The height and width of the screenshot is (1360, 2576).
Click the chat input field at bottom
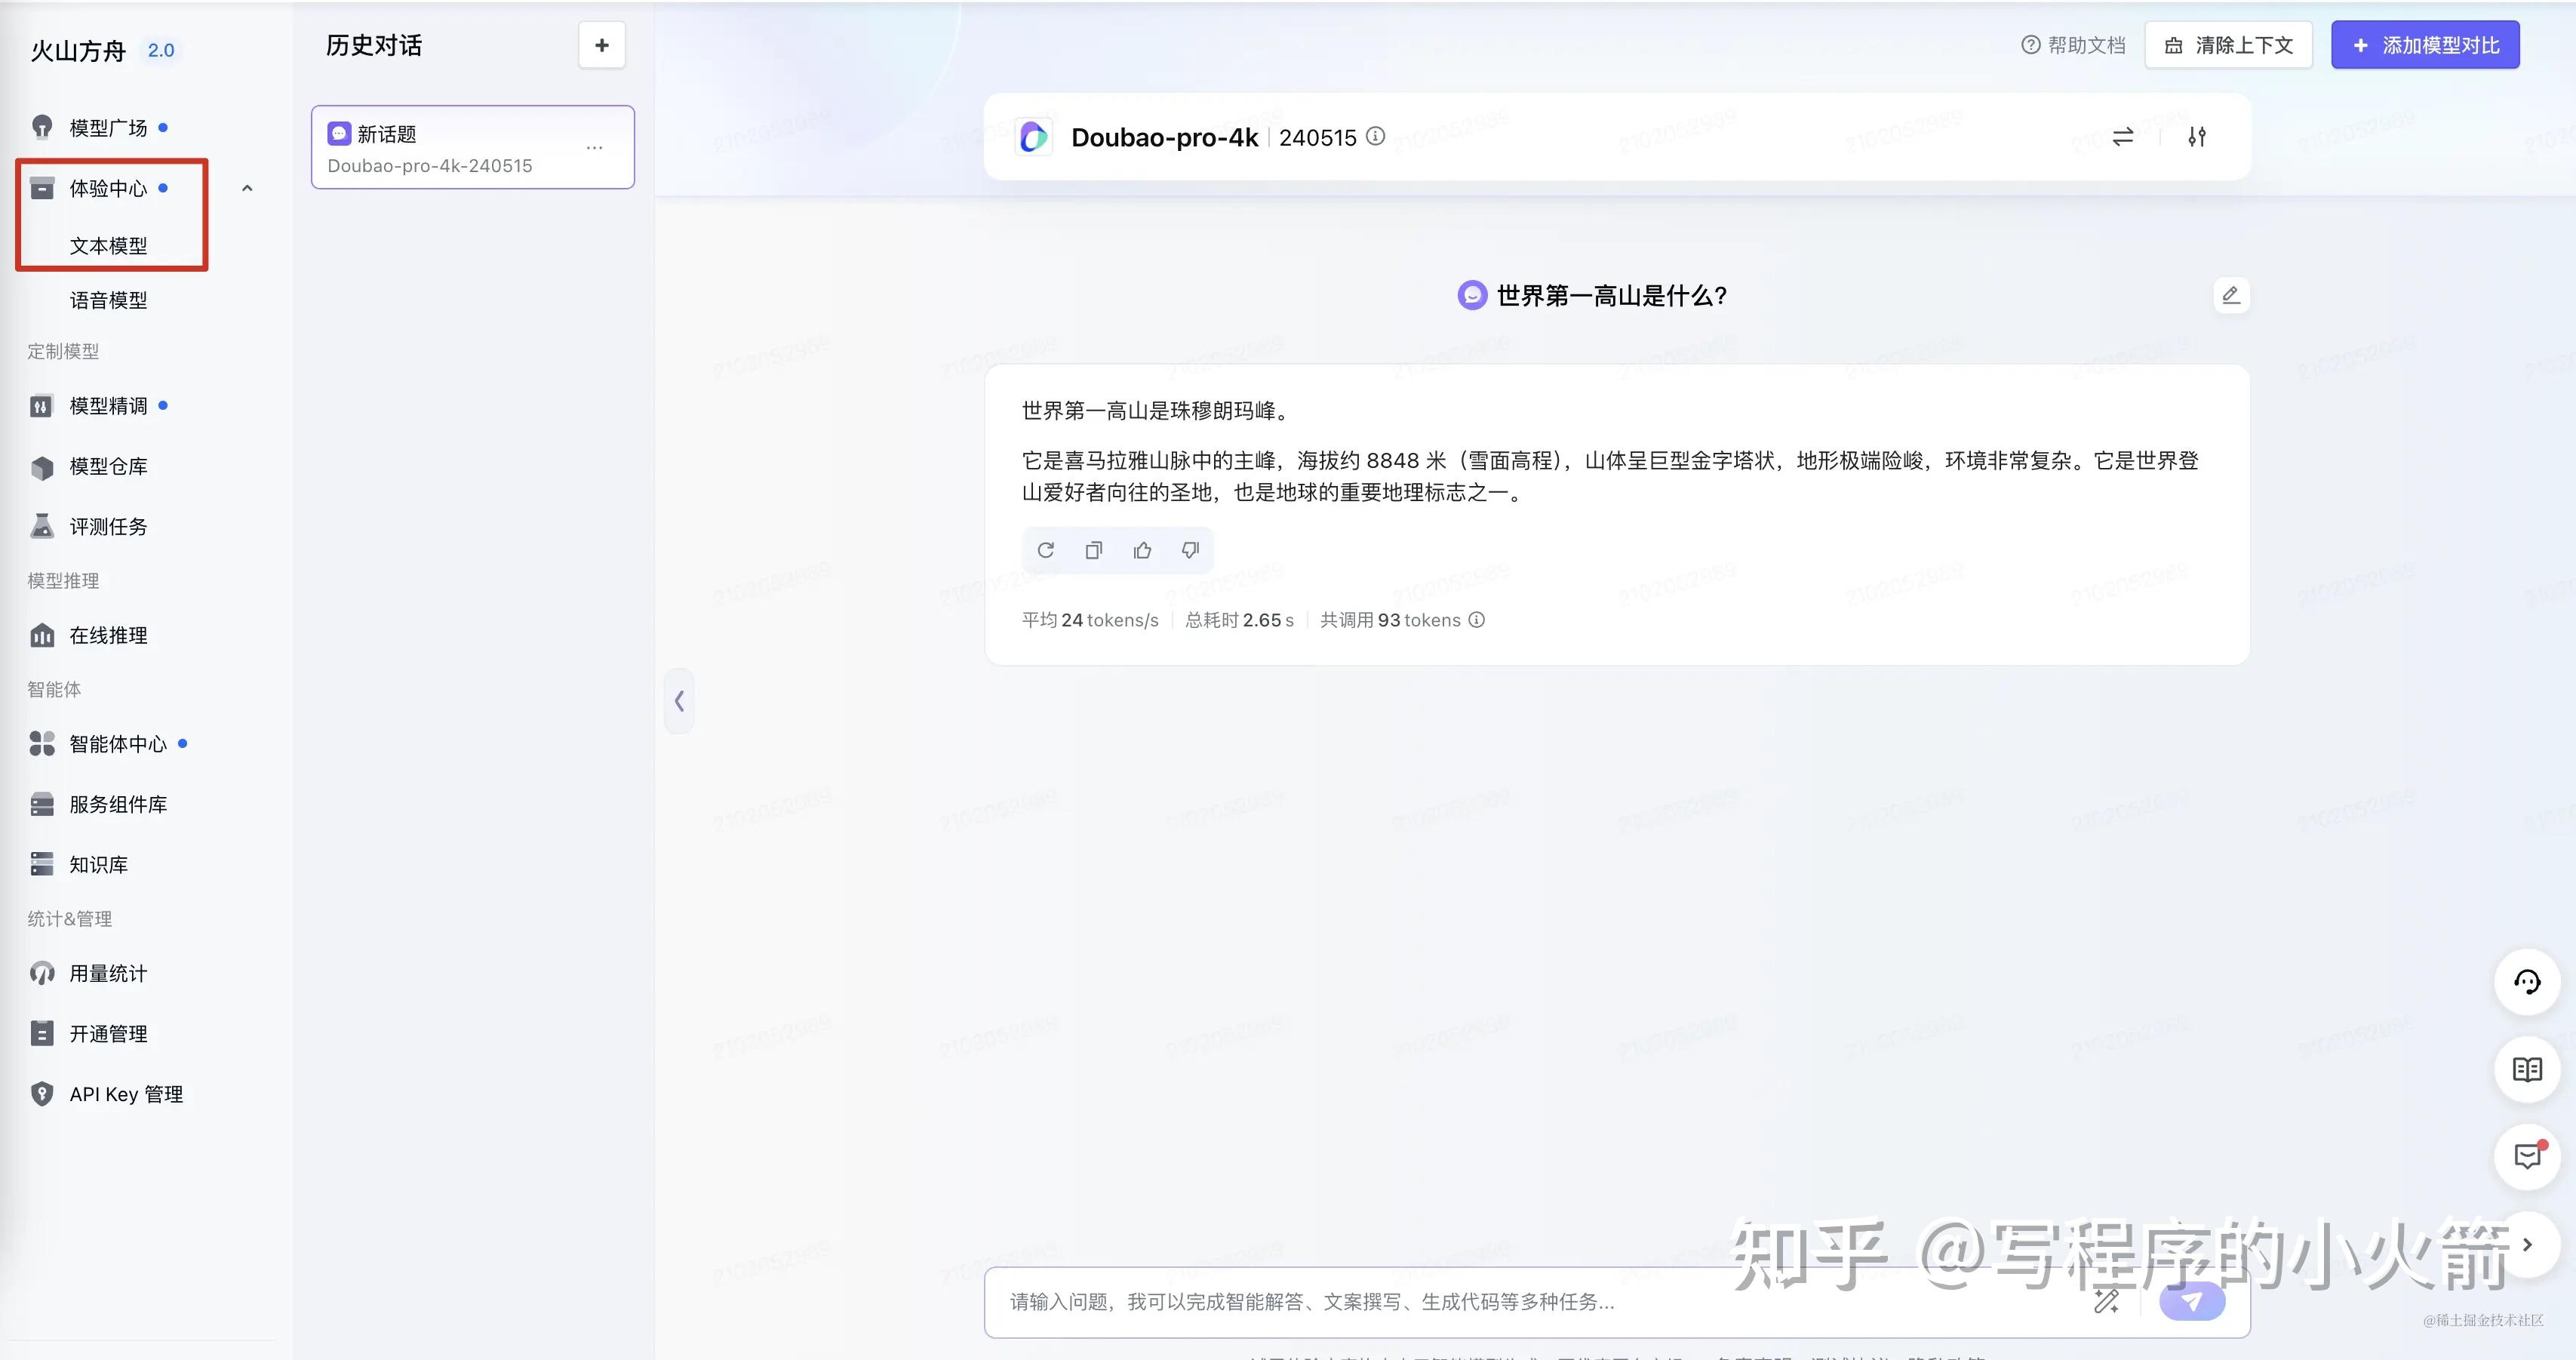pyautogui.click(x=1500, y=1302)
